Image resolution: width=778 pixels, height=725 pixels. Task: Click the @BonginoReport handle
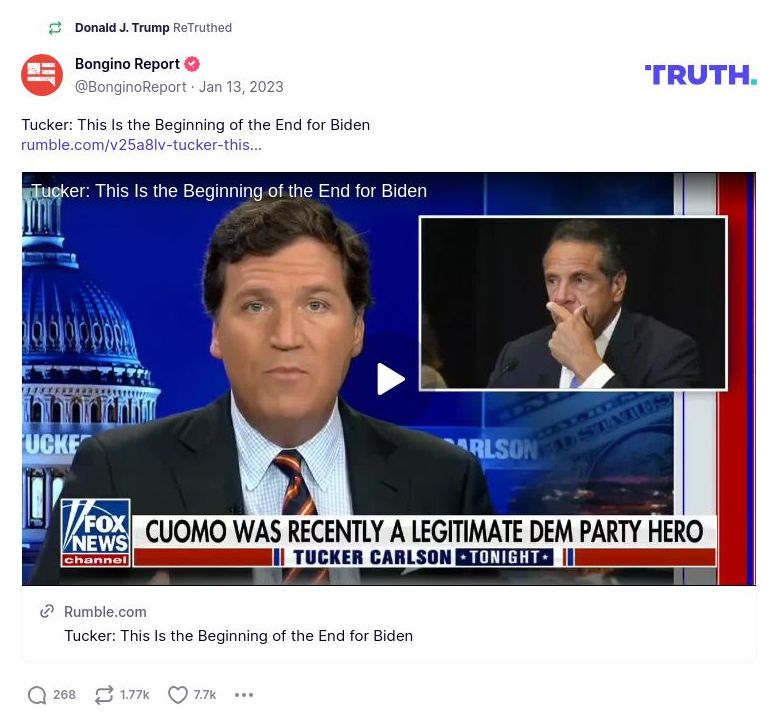[130, 87]
